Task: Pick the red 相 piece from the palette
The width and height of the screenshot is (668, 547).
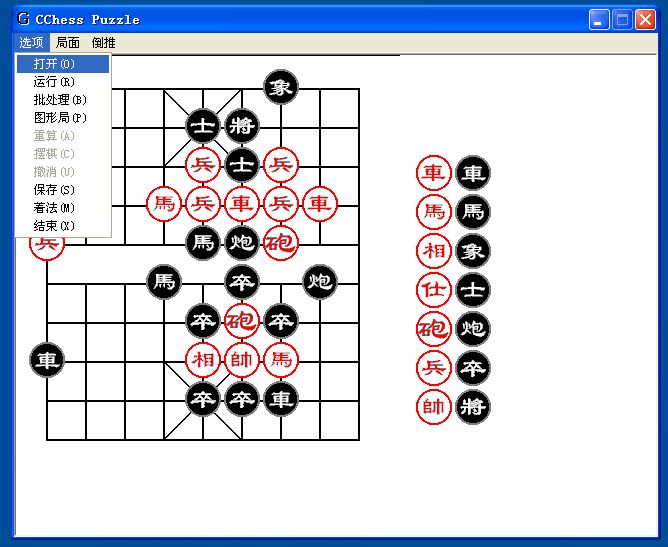Action: (433, 251)
